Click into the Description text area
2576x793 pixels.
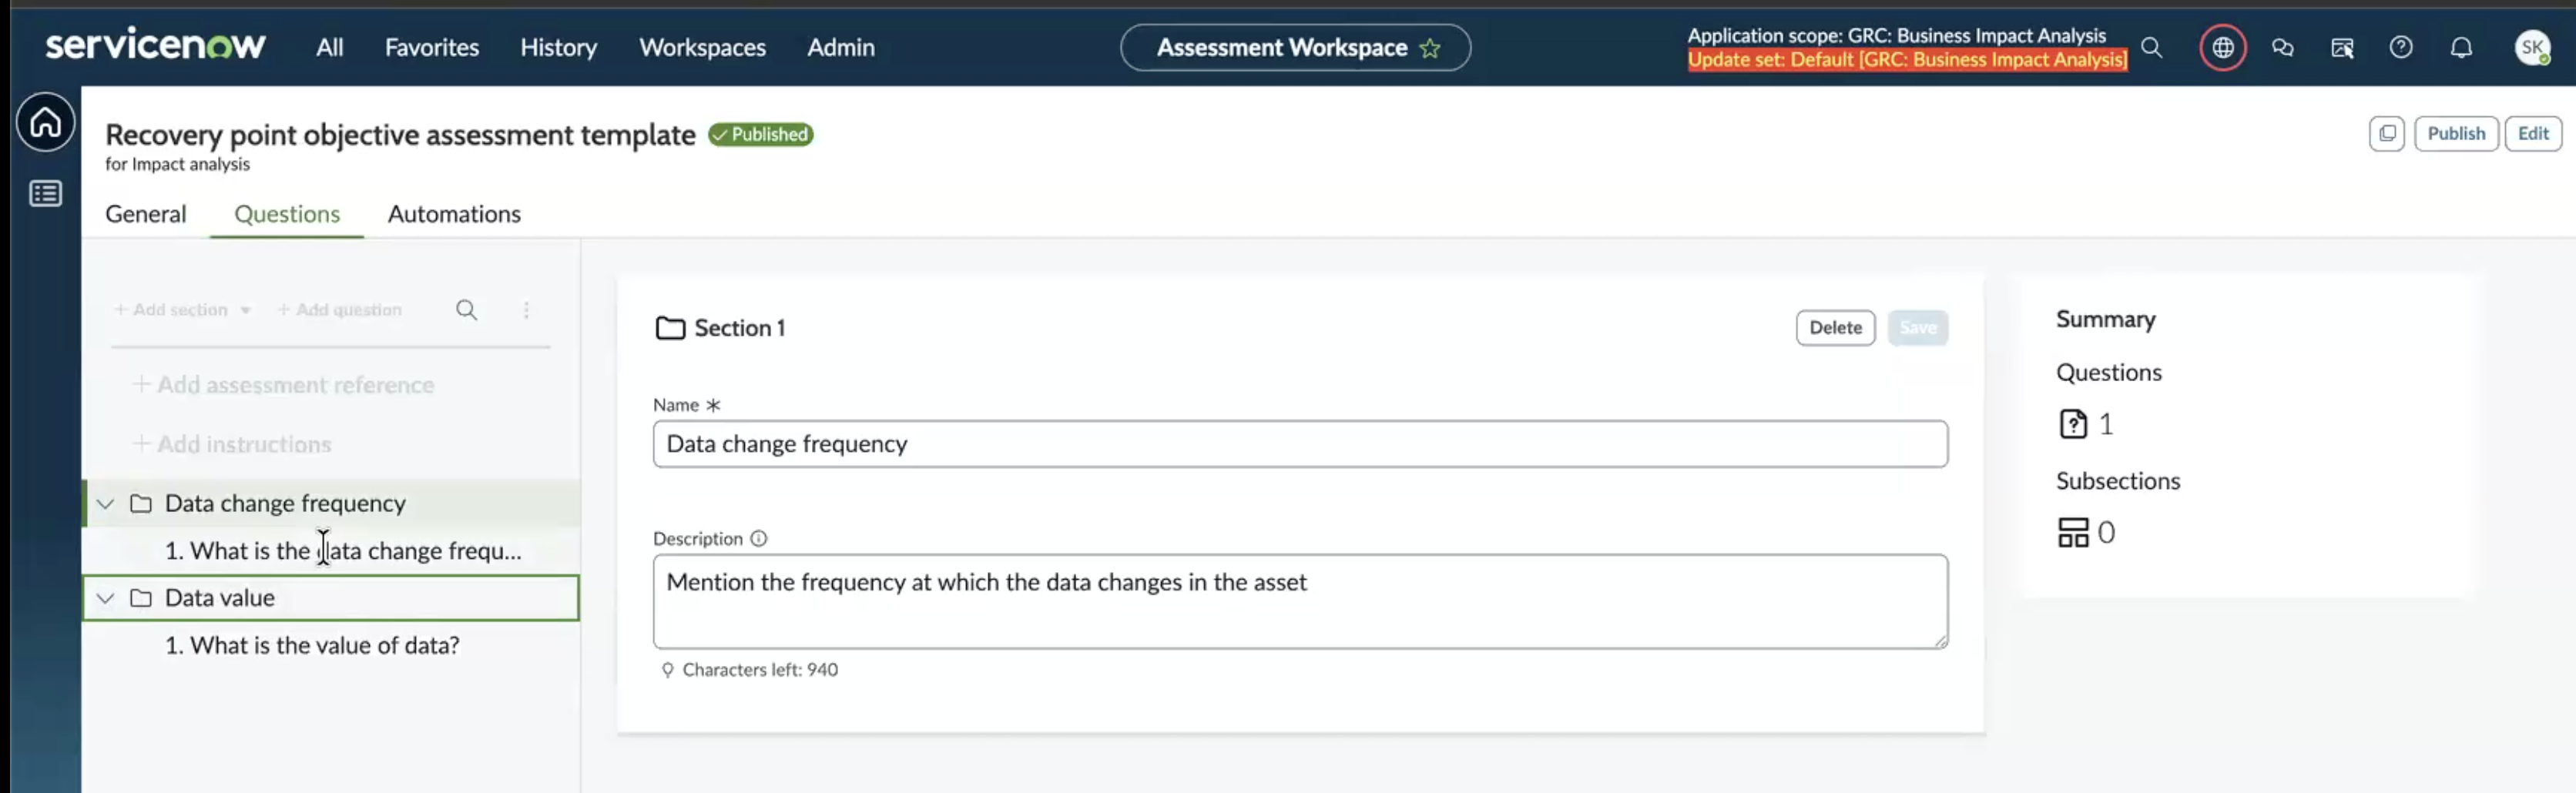point(1300,602)
